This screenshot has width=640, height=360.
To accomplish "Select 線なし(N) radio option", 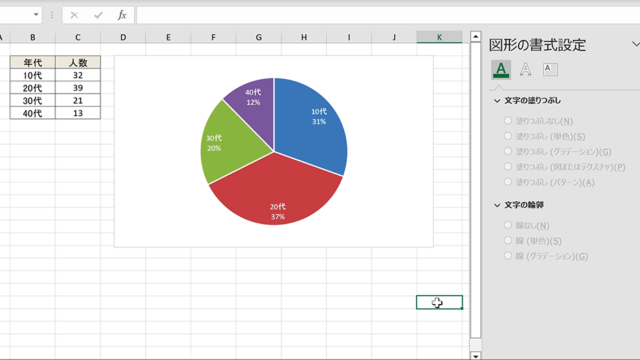I will pyautogui.click(x=508, y=225).
